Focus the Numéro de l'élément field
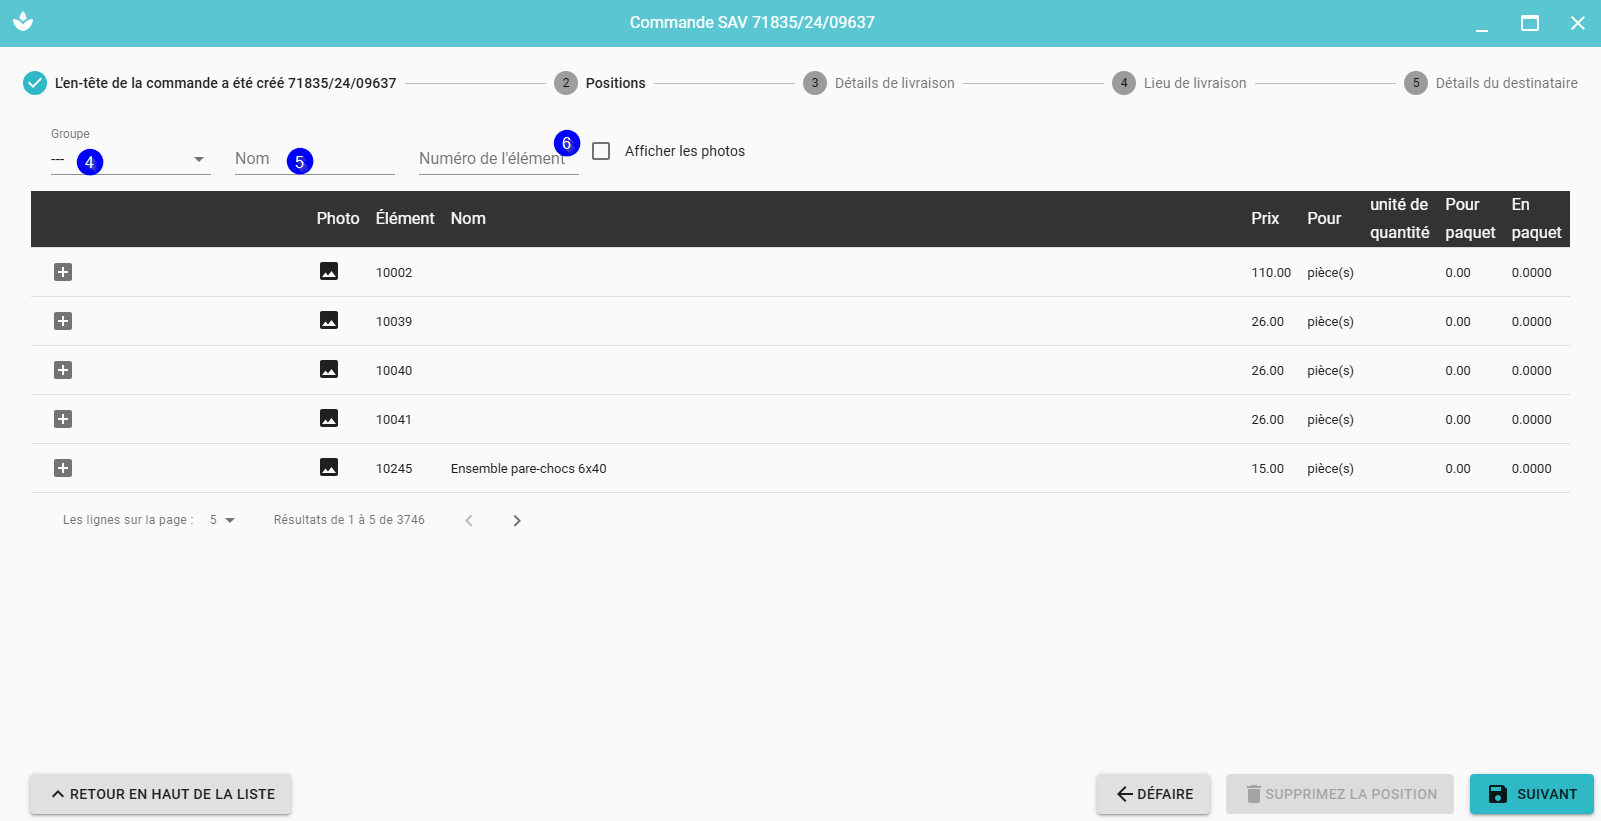Screen dimensions: 1601x821 tap(488, 159)
